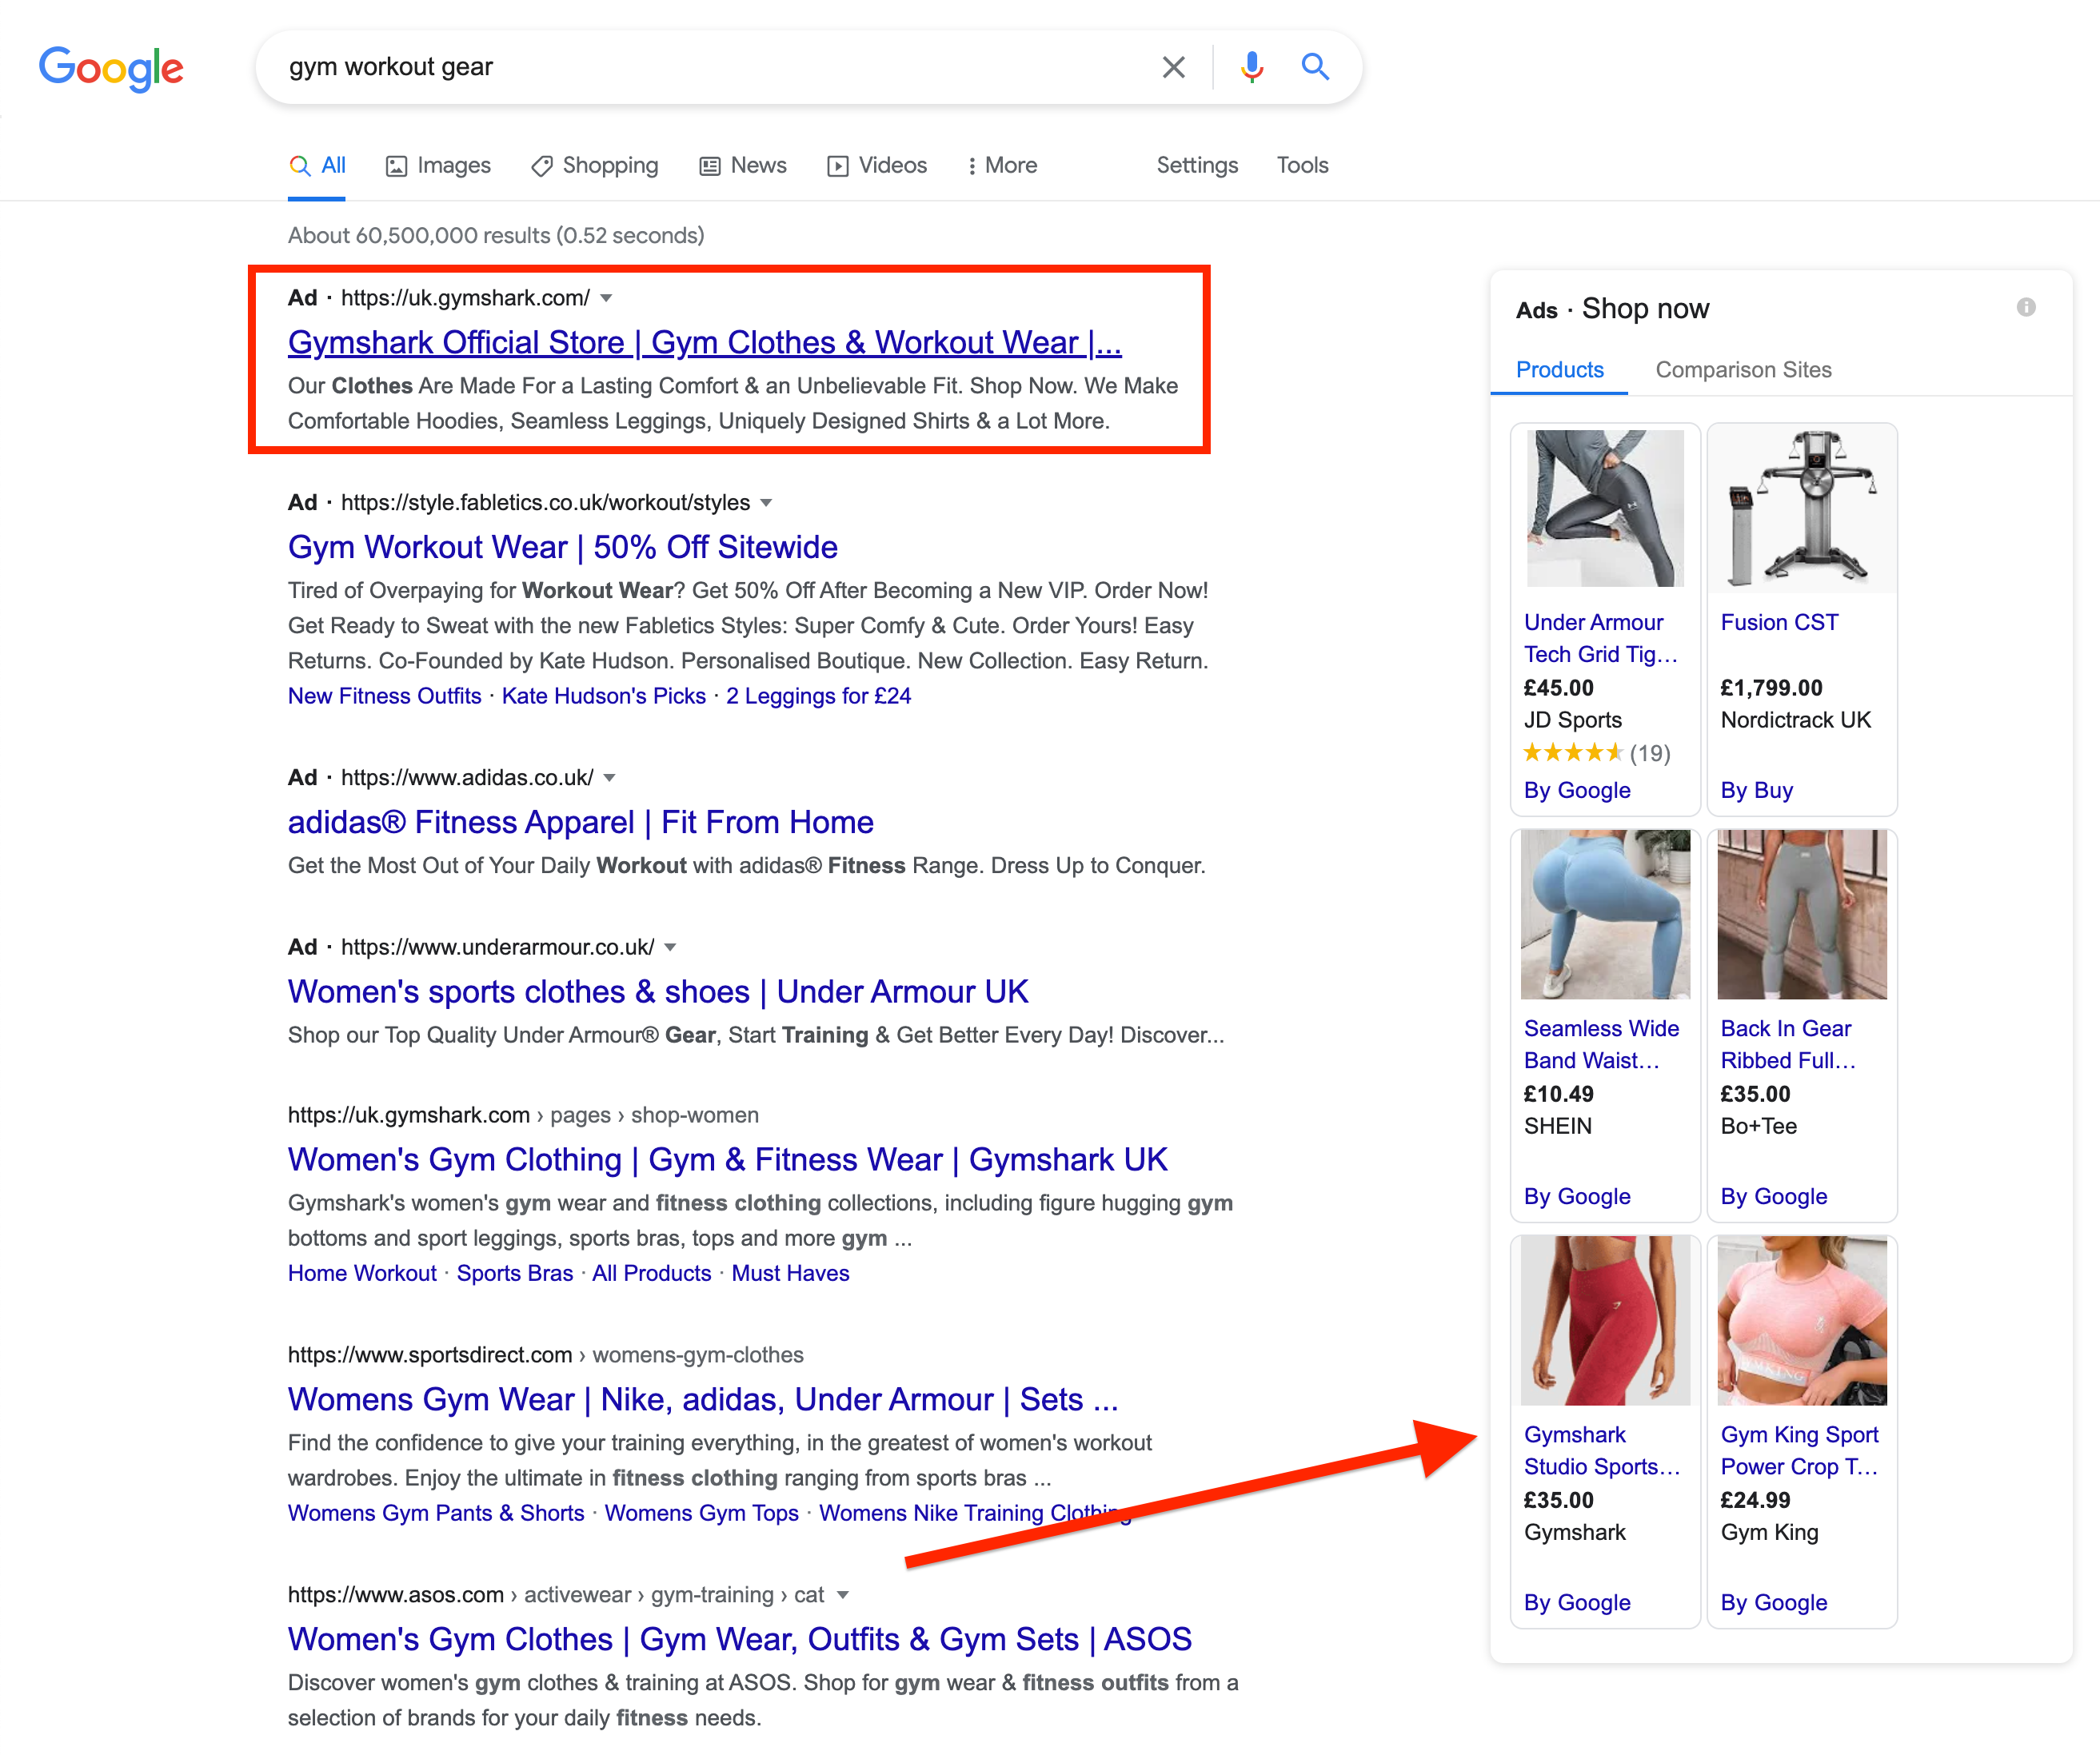Image resolution: width=2100 pixels, height=1759 pixels.
Task: Click the Home Workout sitelink
Action: pyautogui.click(x=363, y=1274)
